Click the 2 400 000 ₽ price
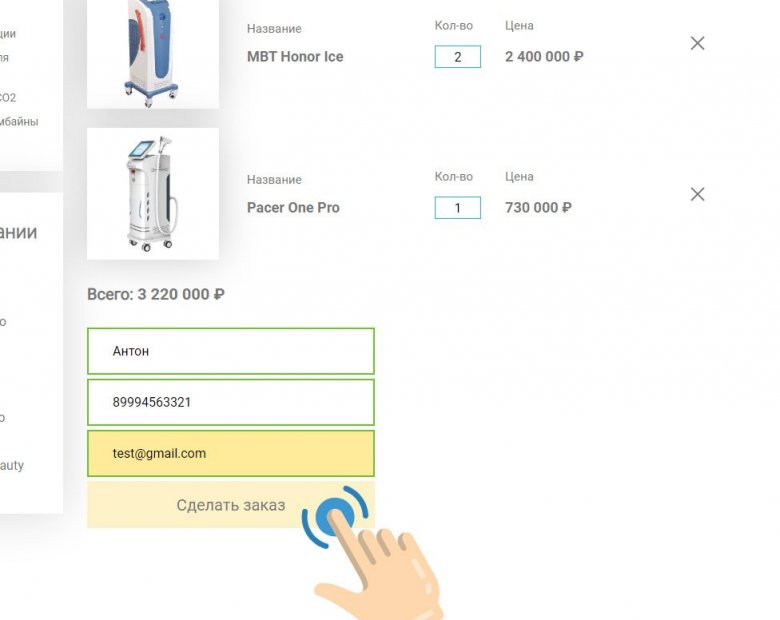 pyautogui.click(x=544, y=57)
